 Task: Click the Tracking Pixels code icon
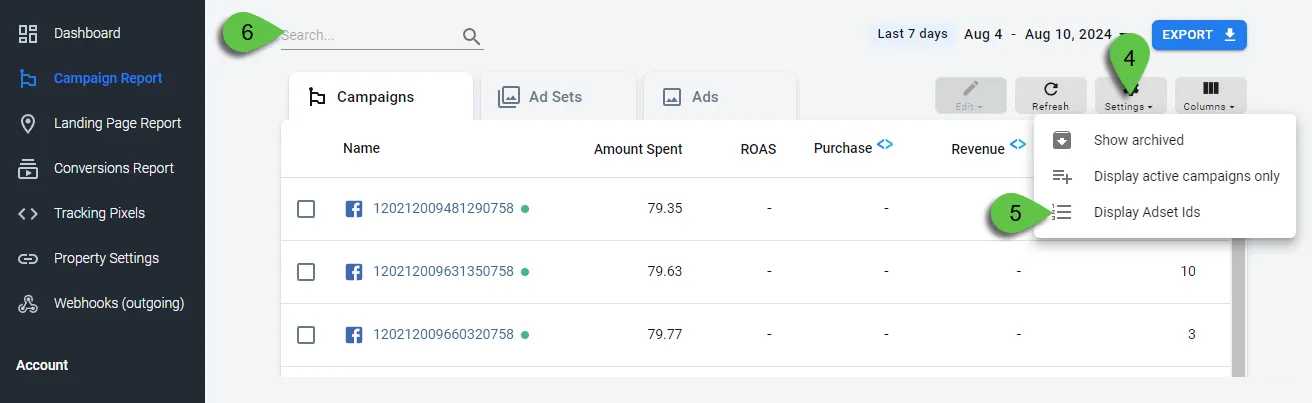[28, 214]
